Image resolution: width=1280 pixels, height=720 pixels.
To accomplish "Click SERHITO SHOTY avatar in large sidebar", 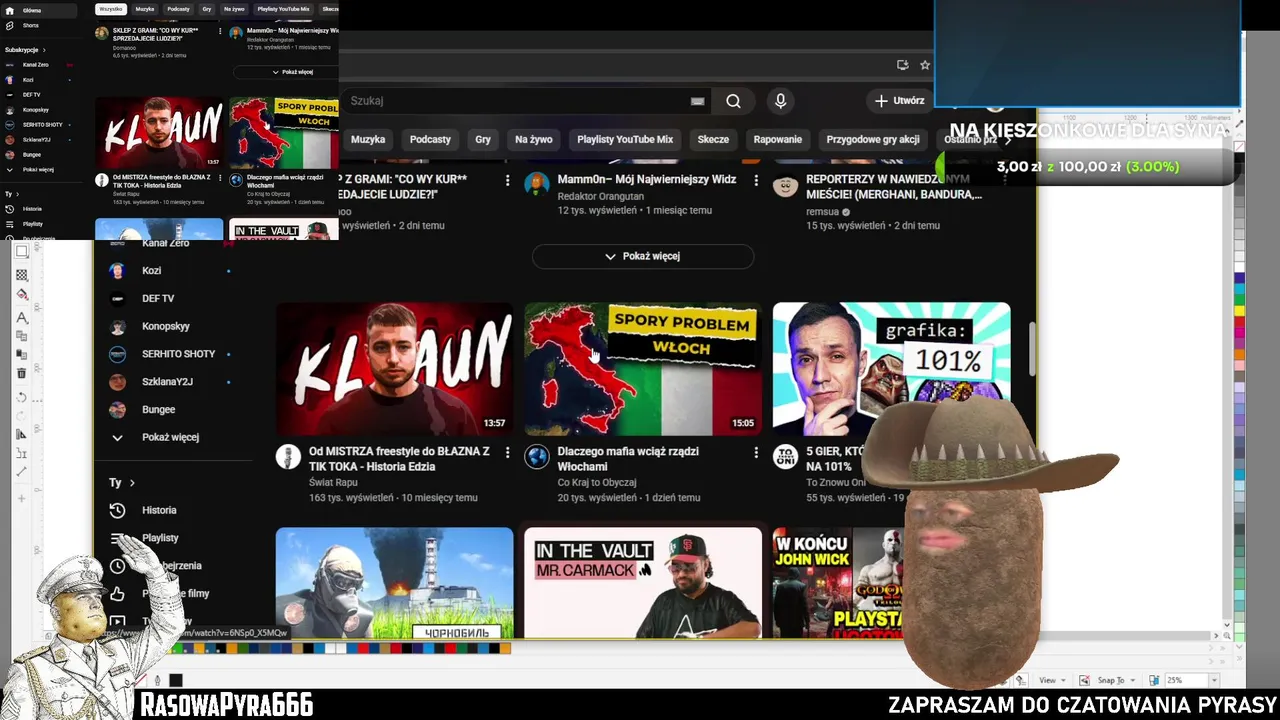I will pyautogui.click(x=117, y=354).
